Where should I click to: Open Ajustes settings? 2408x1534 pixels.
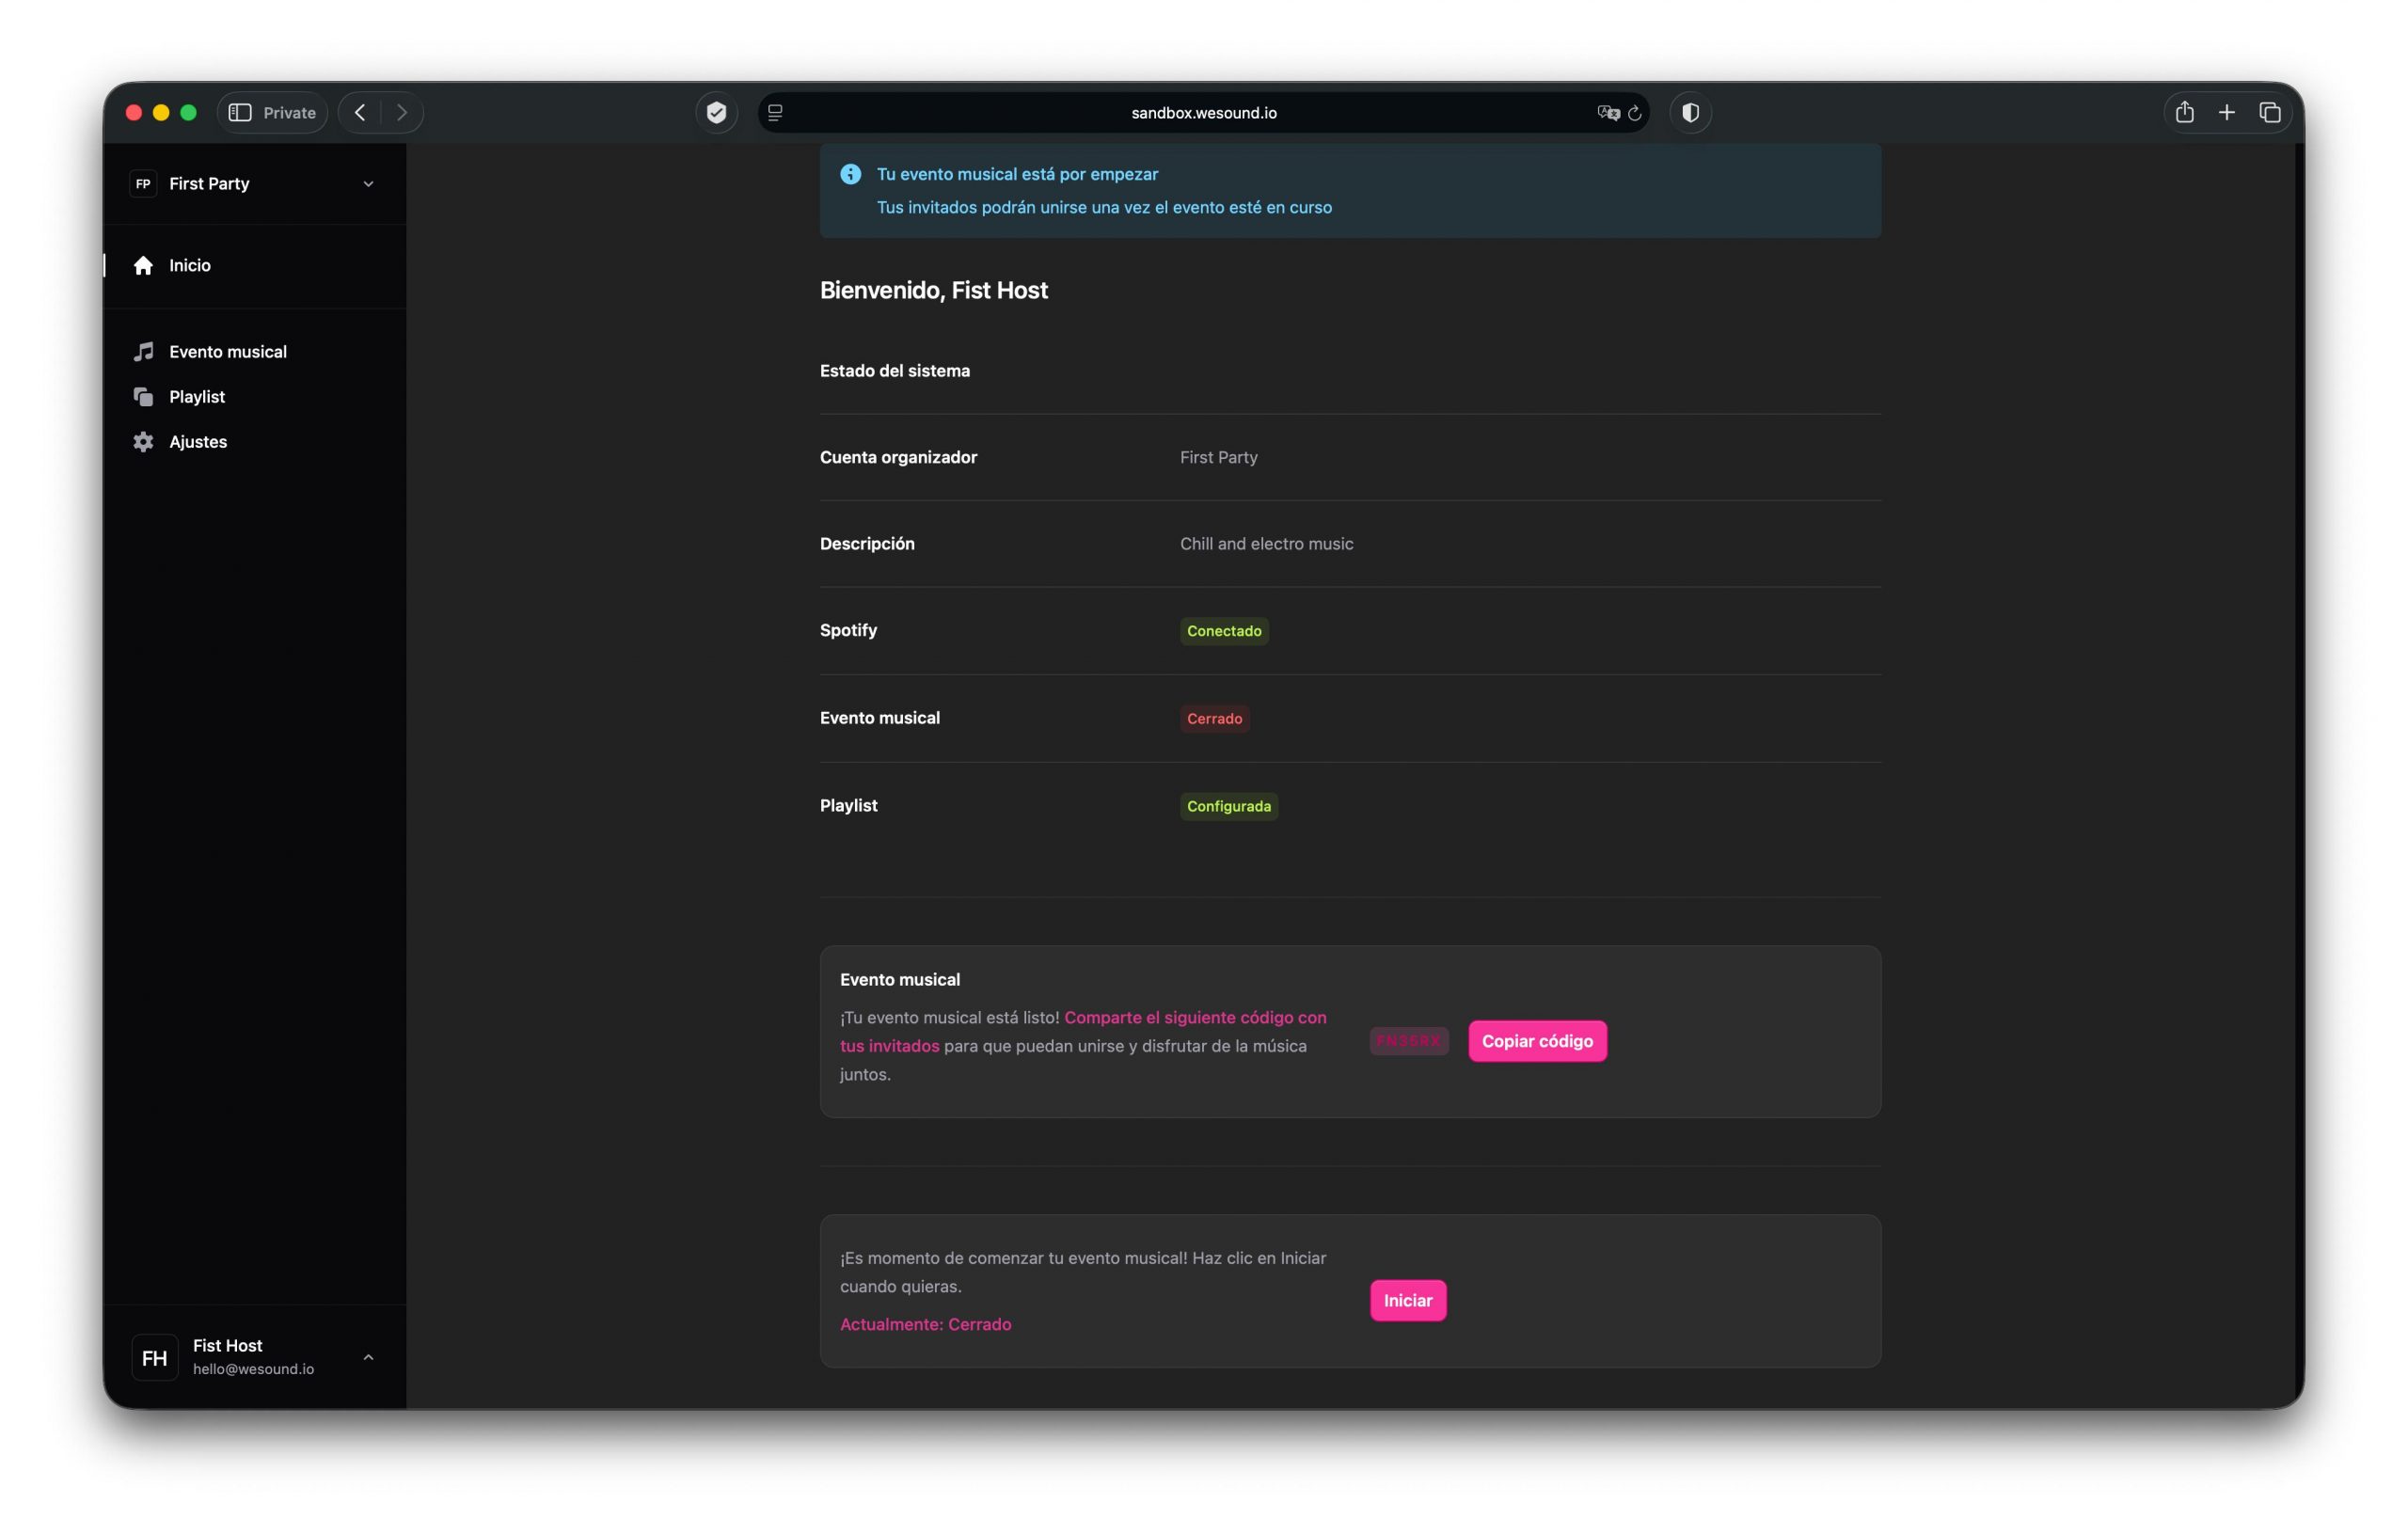pos(197,441)
